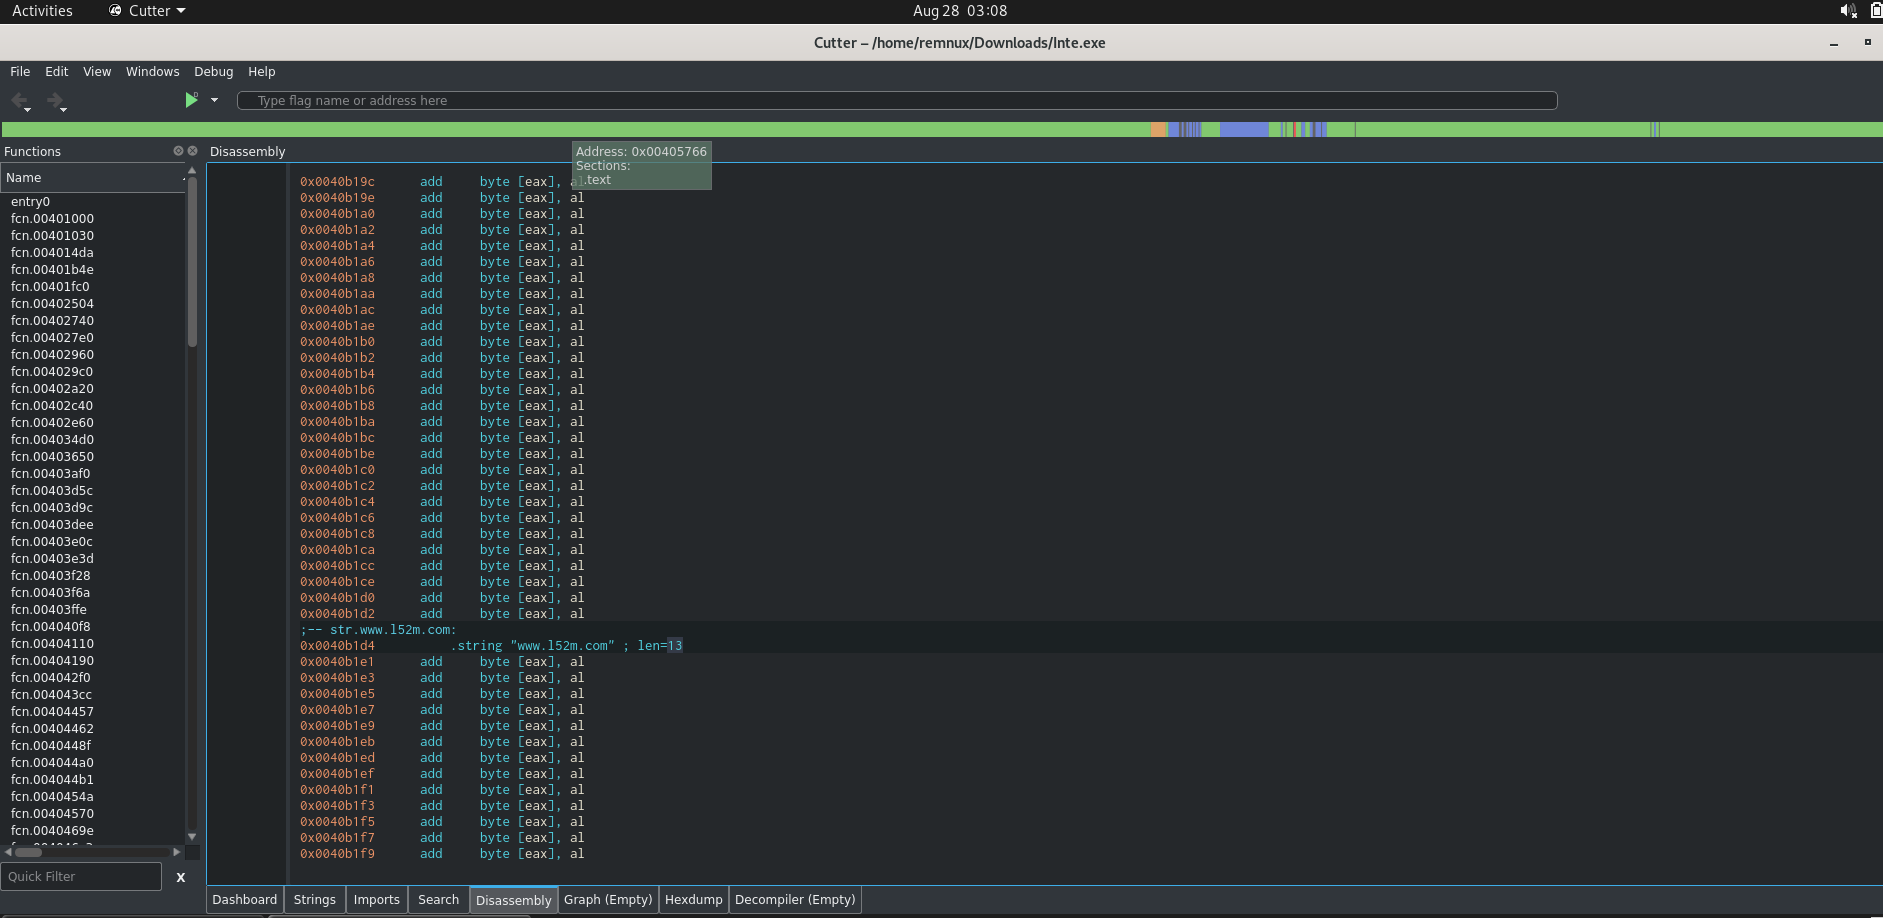1883x918 pixels.
Task: Open the debug mode dropdown arrow
Action: coord(214,100)
